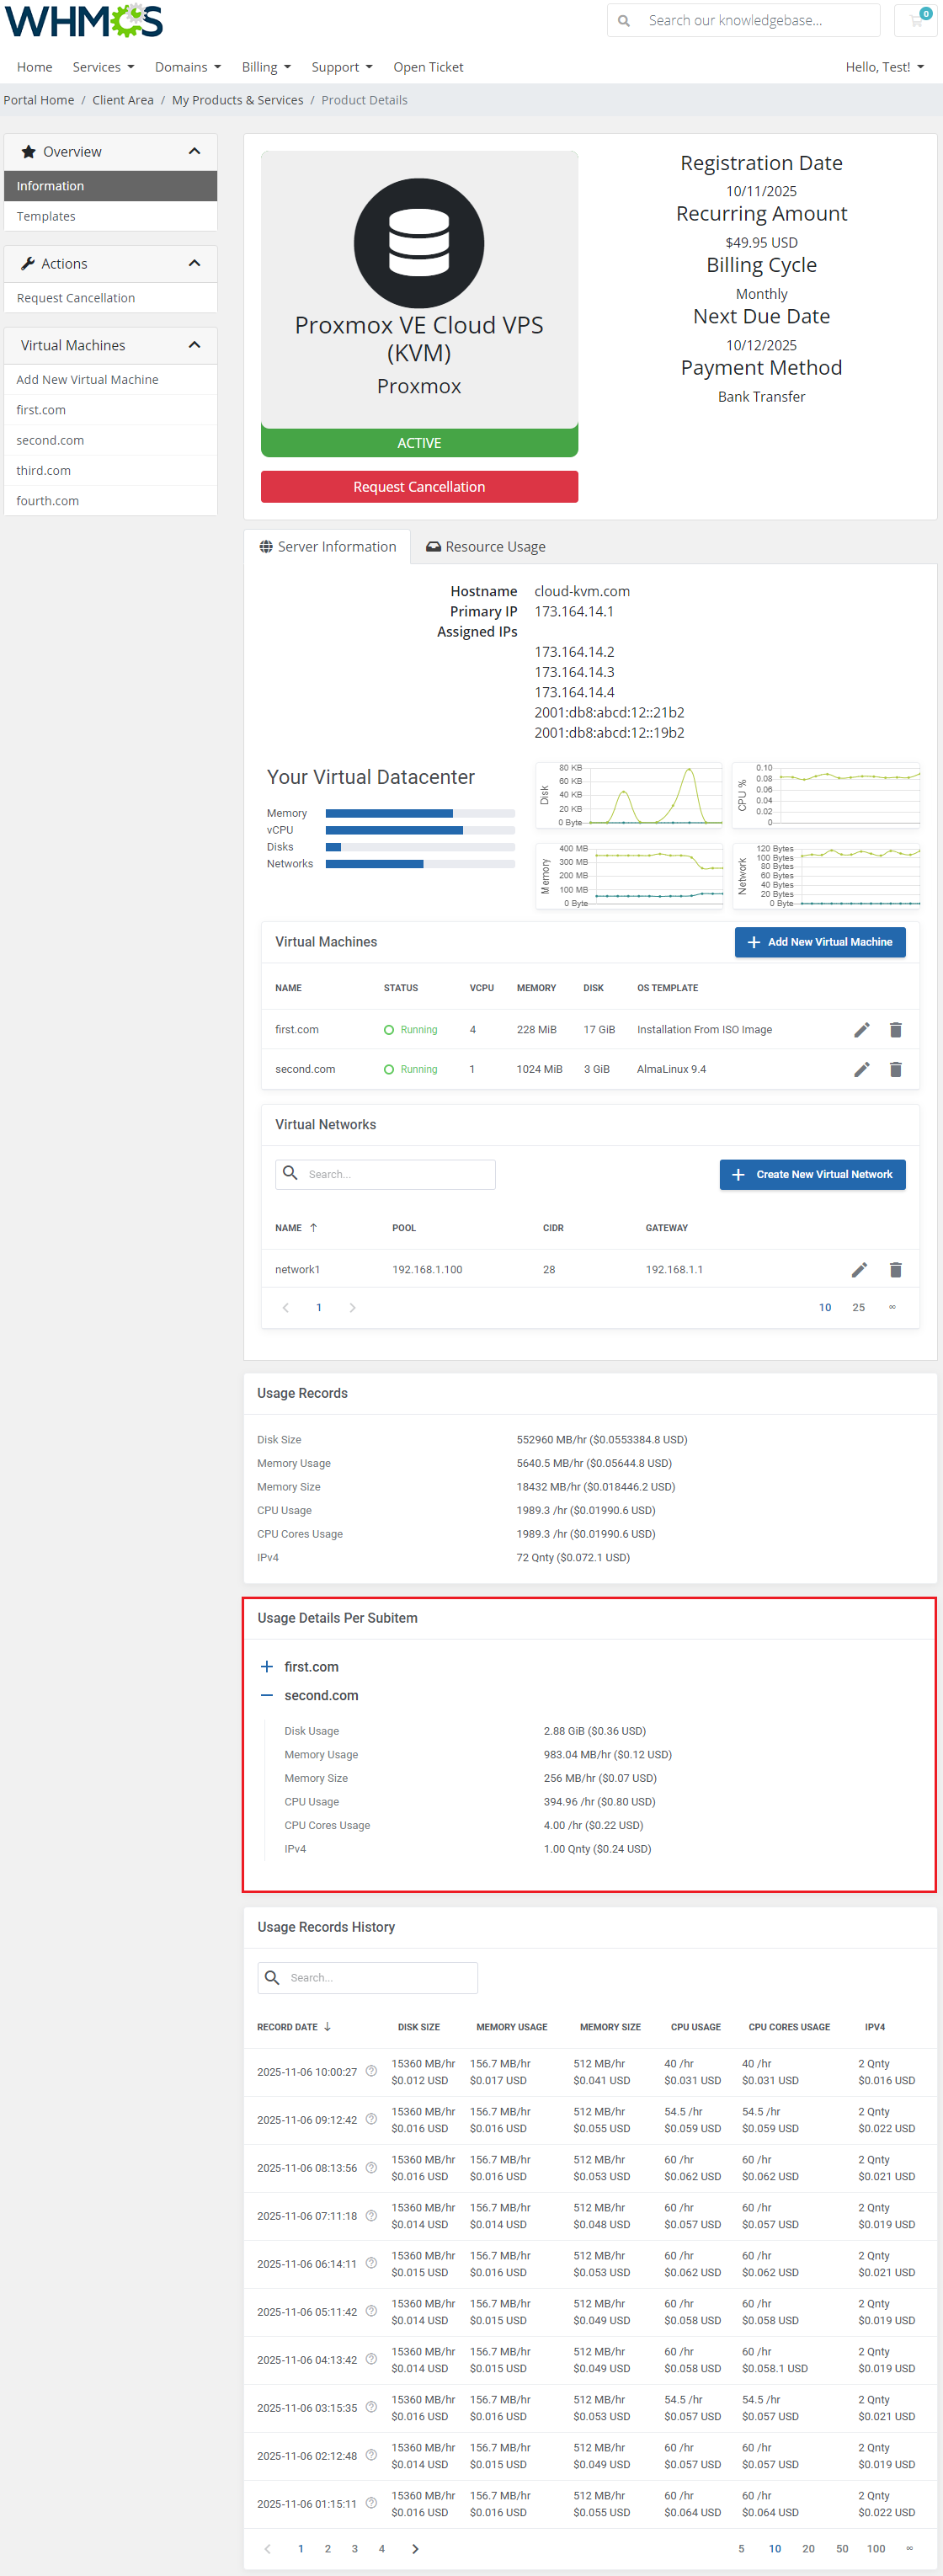The height and width of the screenshot is (2576, 943).
Task: Click info icon for record 2025-11-06 04:13:42
Action: (371, 2359)
